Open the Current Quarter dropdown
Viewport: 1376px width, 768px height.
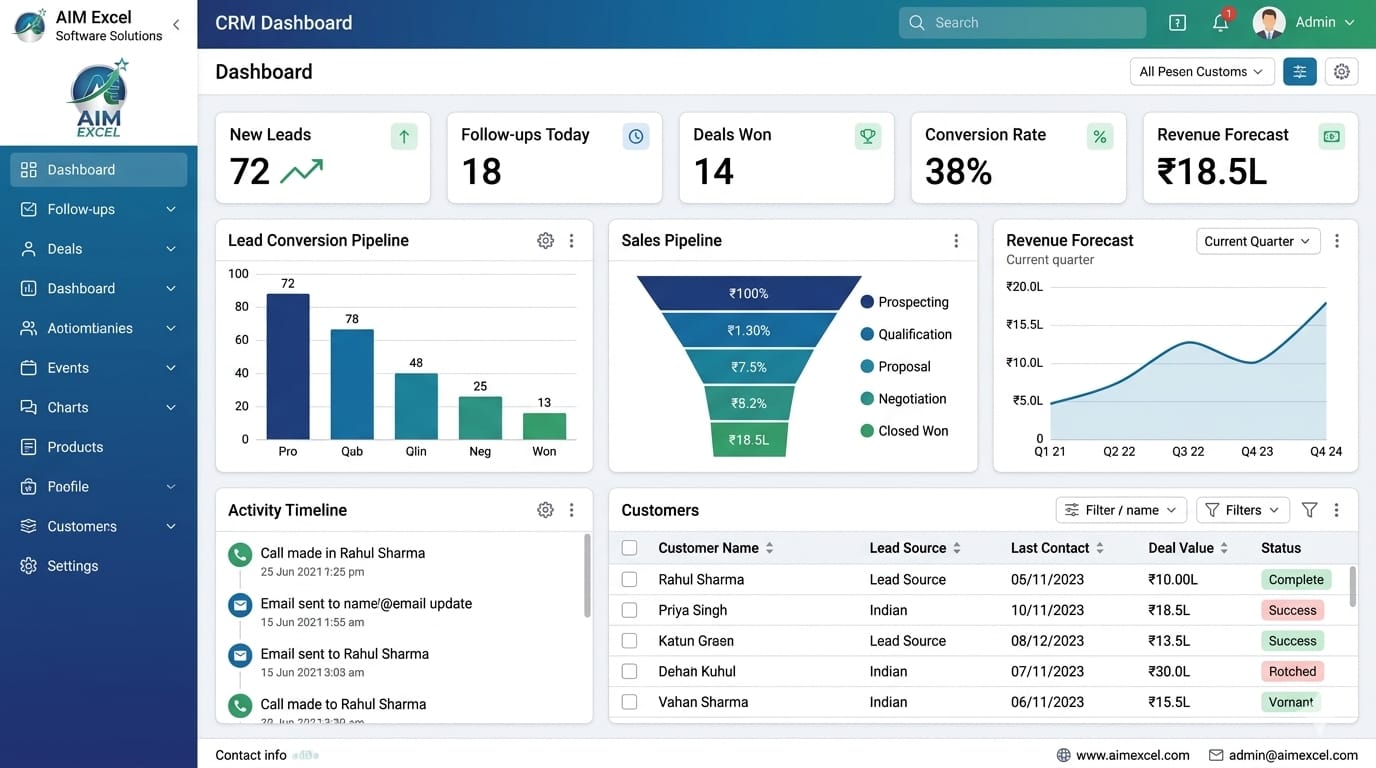point(1258,241)
